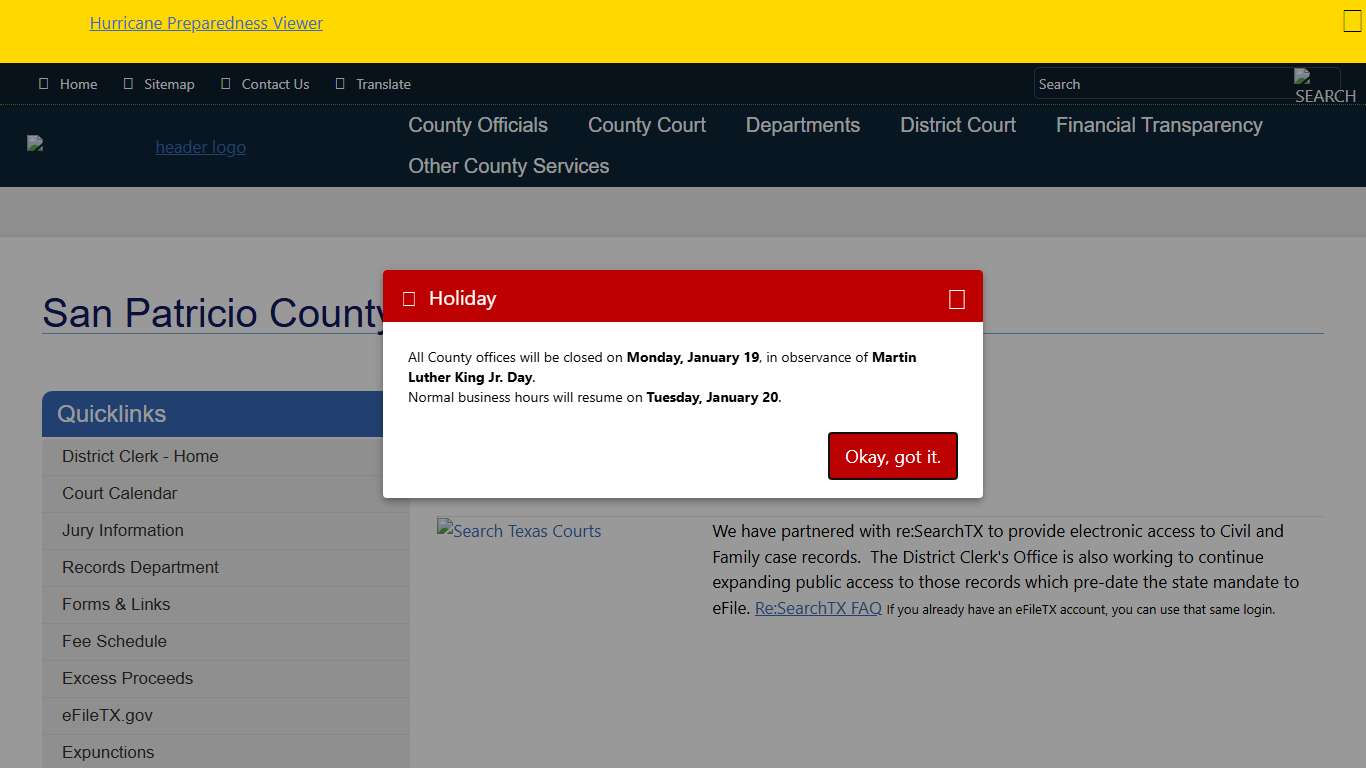The height and width of the screenshot is (768, 1366).
Task: Open the County Court menu
Action: click(x=646, y=125)
